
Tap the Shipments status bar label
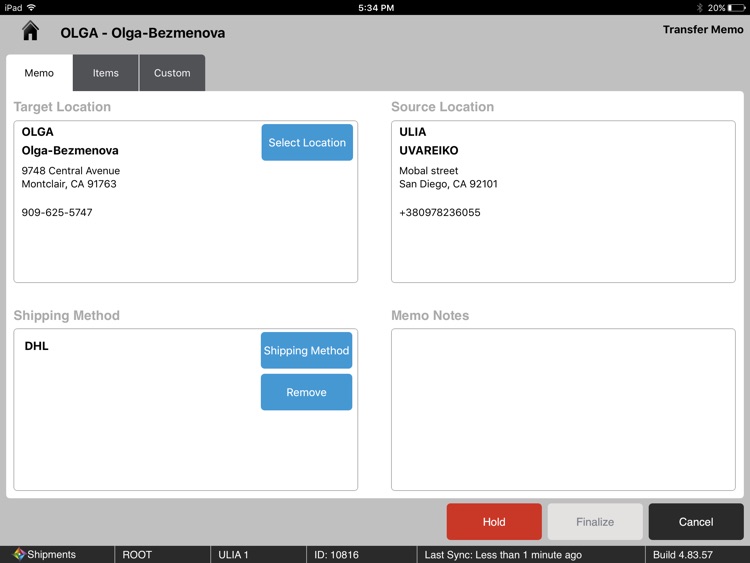coord(52,554)
